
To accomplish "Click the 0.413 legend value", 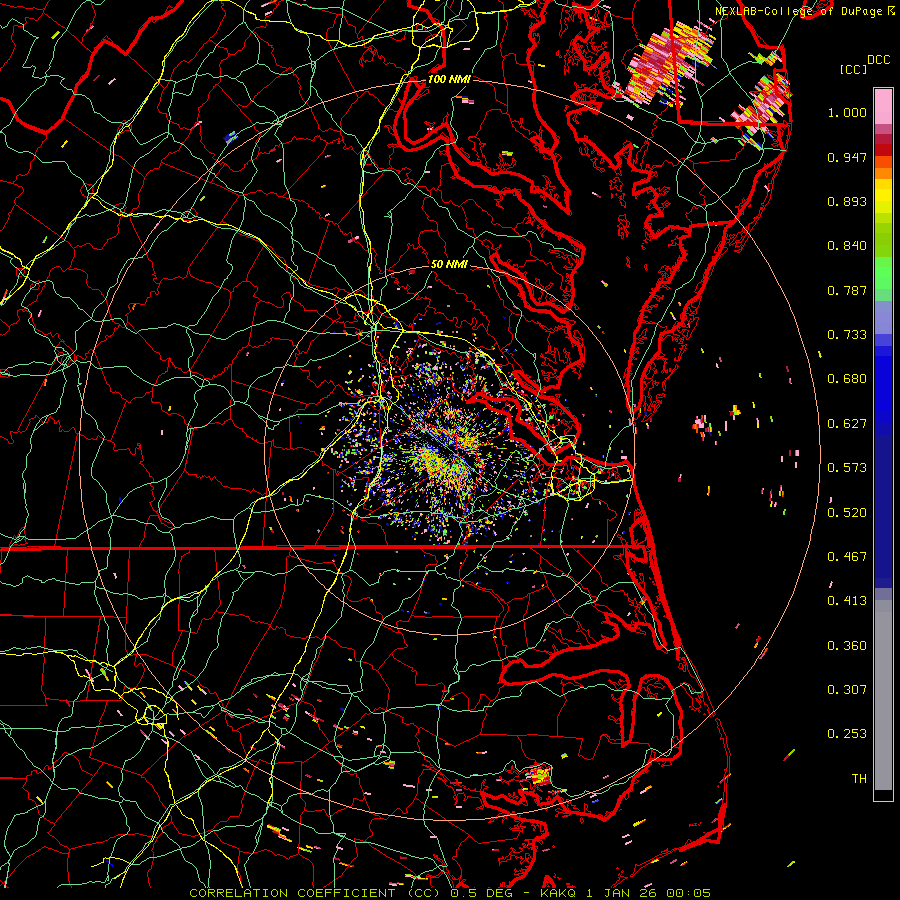I will 847,601.
